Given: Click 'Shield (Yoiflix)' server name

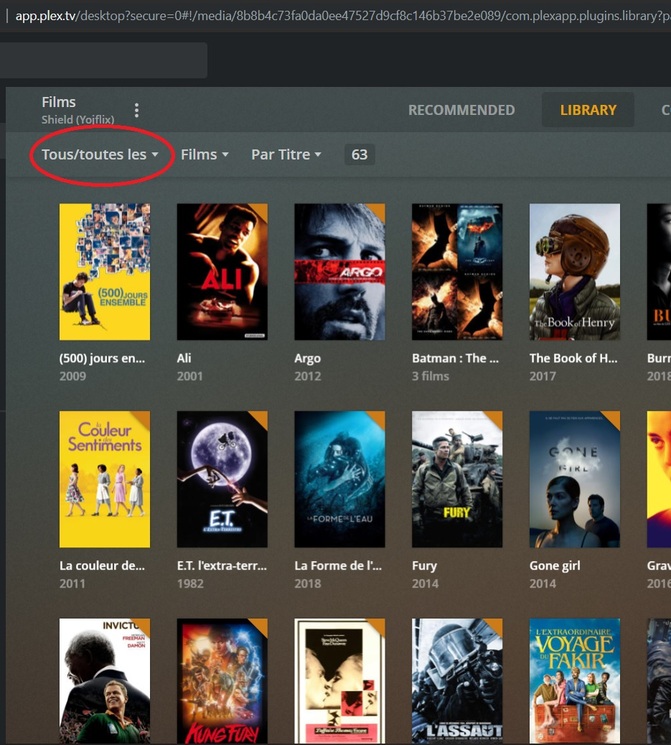Looking at the screenshot, I should (78, 119).
